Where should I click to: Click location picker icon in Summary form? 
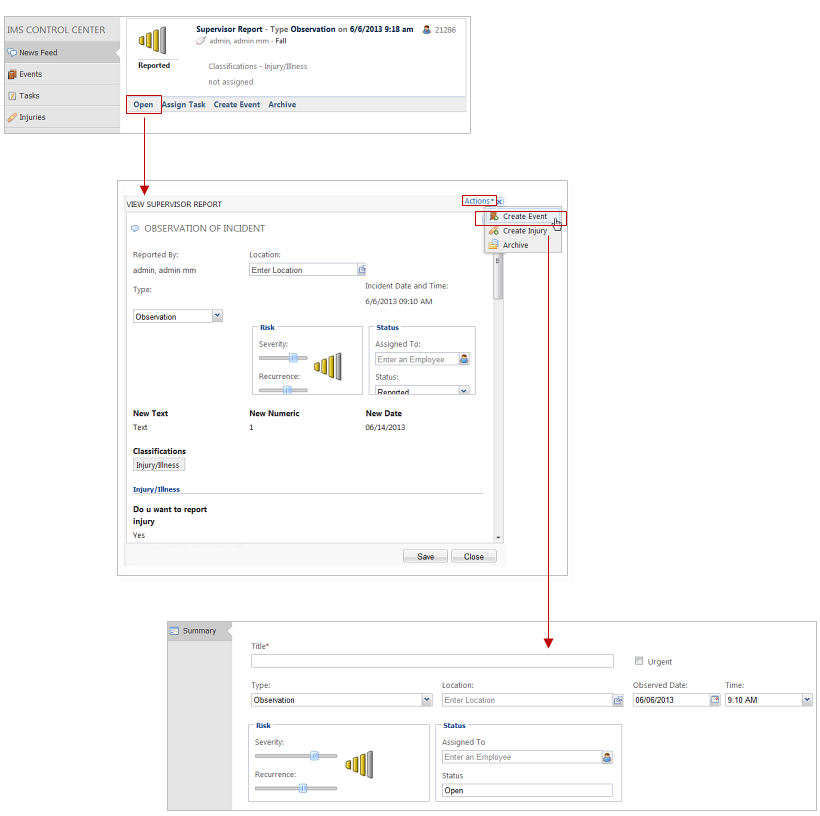coord(618,700)
